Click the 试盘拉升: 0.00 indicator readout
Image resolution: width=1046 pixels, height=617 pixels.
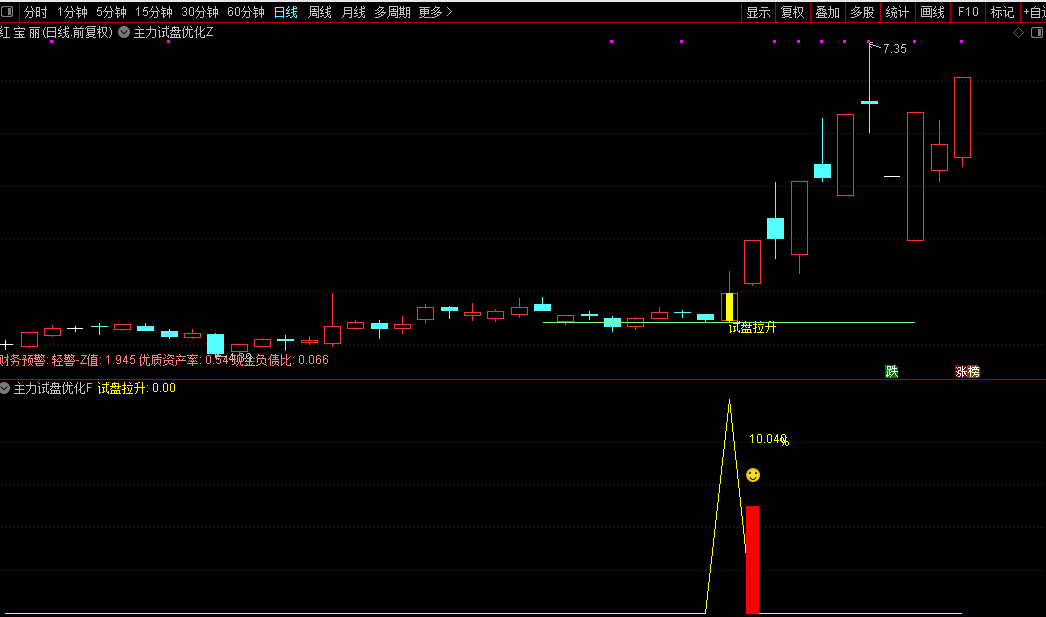137,388
